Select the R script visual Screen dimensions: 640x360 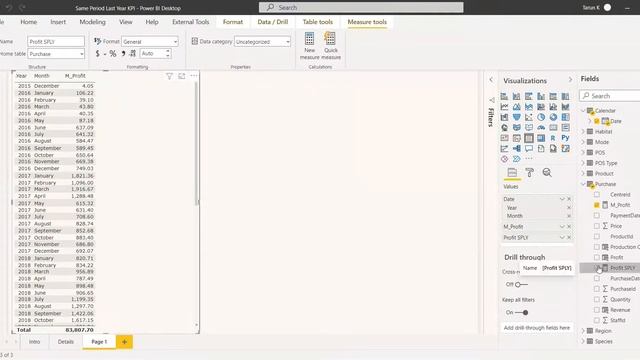coord(553,138)
